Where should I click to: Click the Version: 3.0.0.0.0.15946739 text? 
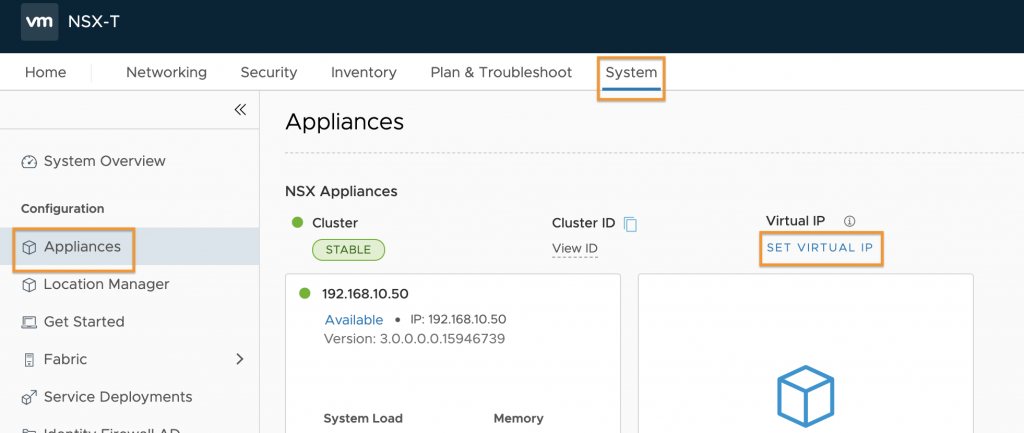(414, 339)
